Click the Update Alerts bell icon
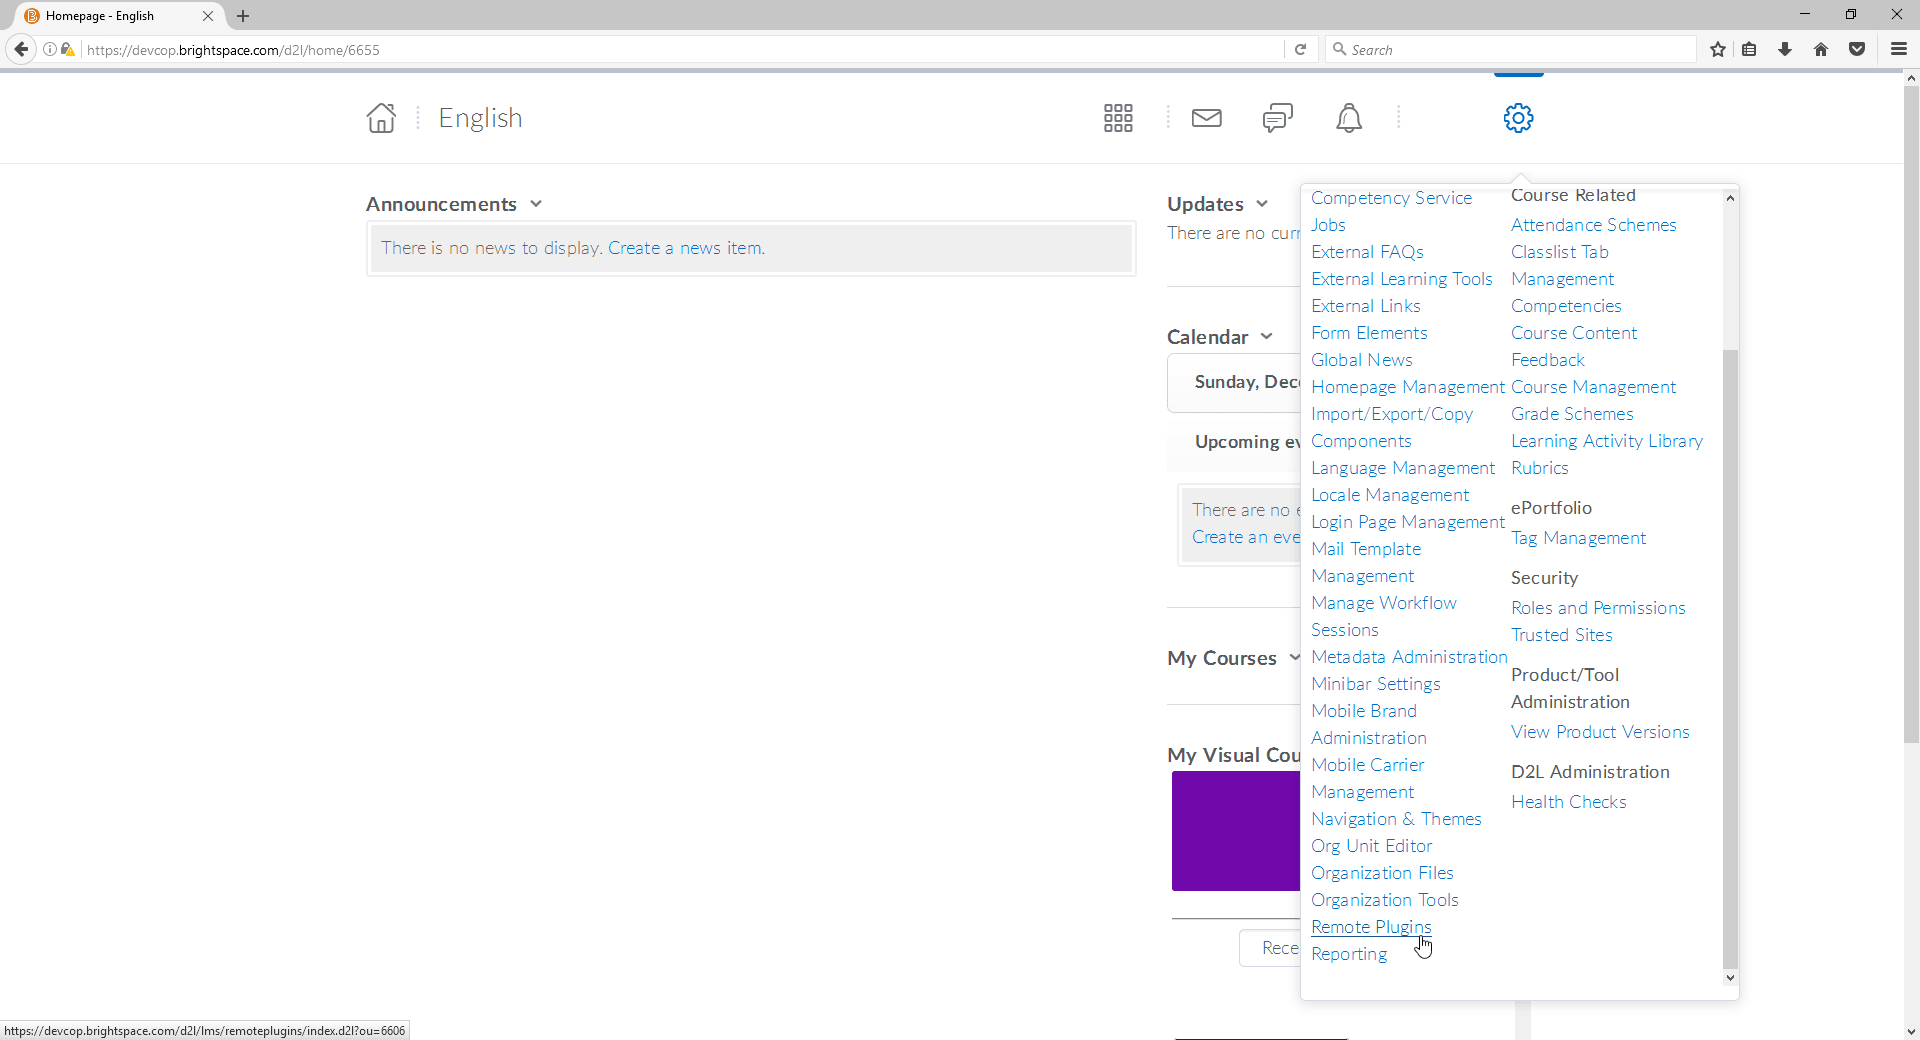1920x1040 pixels. tap(1348, 117)
